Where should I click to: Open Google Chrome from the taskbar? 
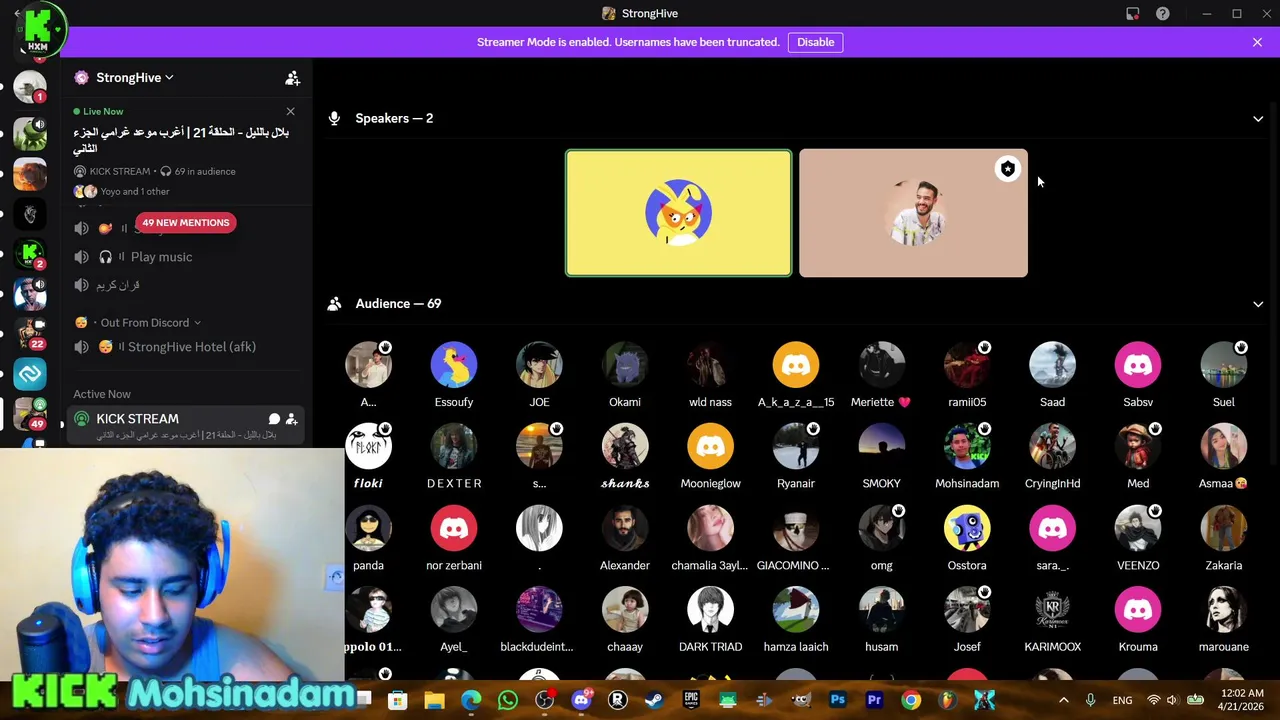click(911, 700)
